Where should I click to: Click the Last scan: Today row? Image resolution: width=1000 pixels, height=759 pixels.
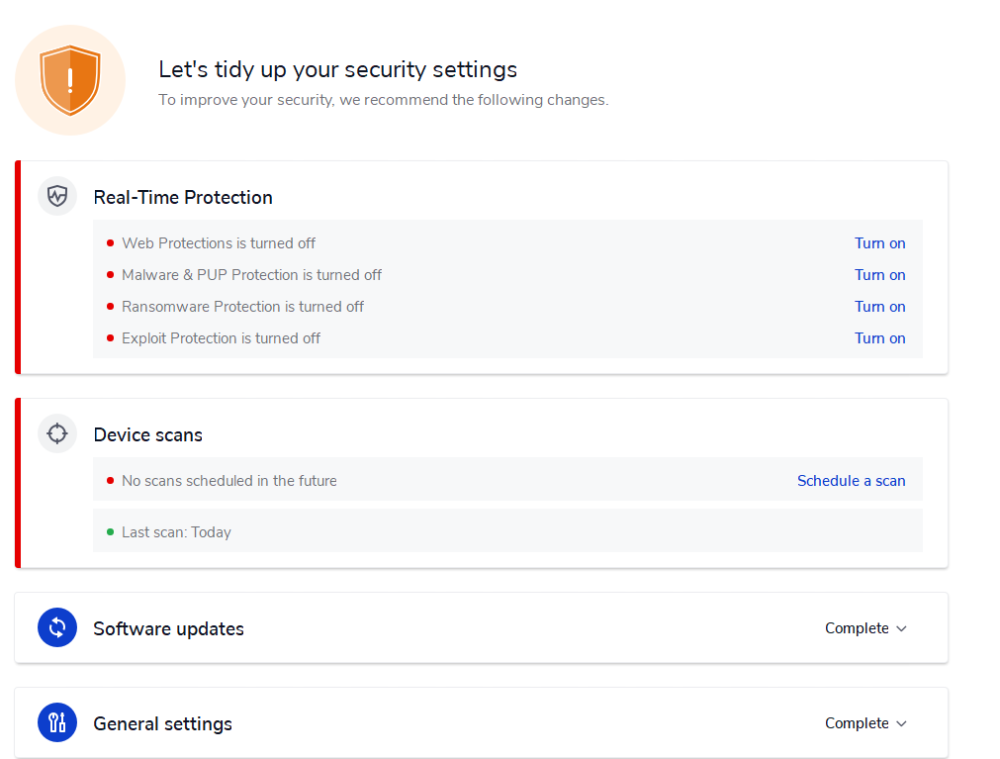[x=176, y=532]
